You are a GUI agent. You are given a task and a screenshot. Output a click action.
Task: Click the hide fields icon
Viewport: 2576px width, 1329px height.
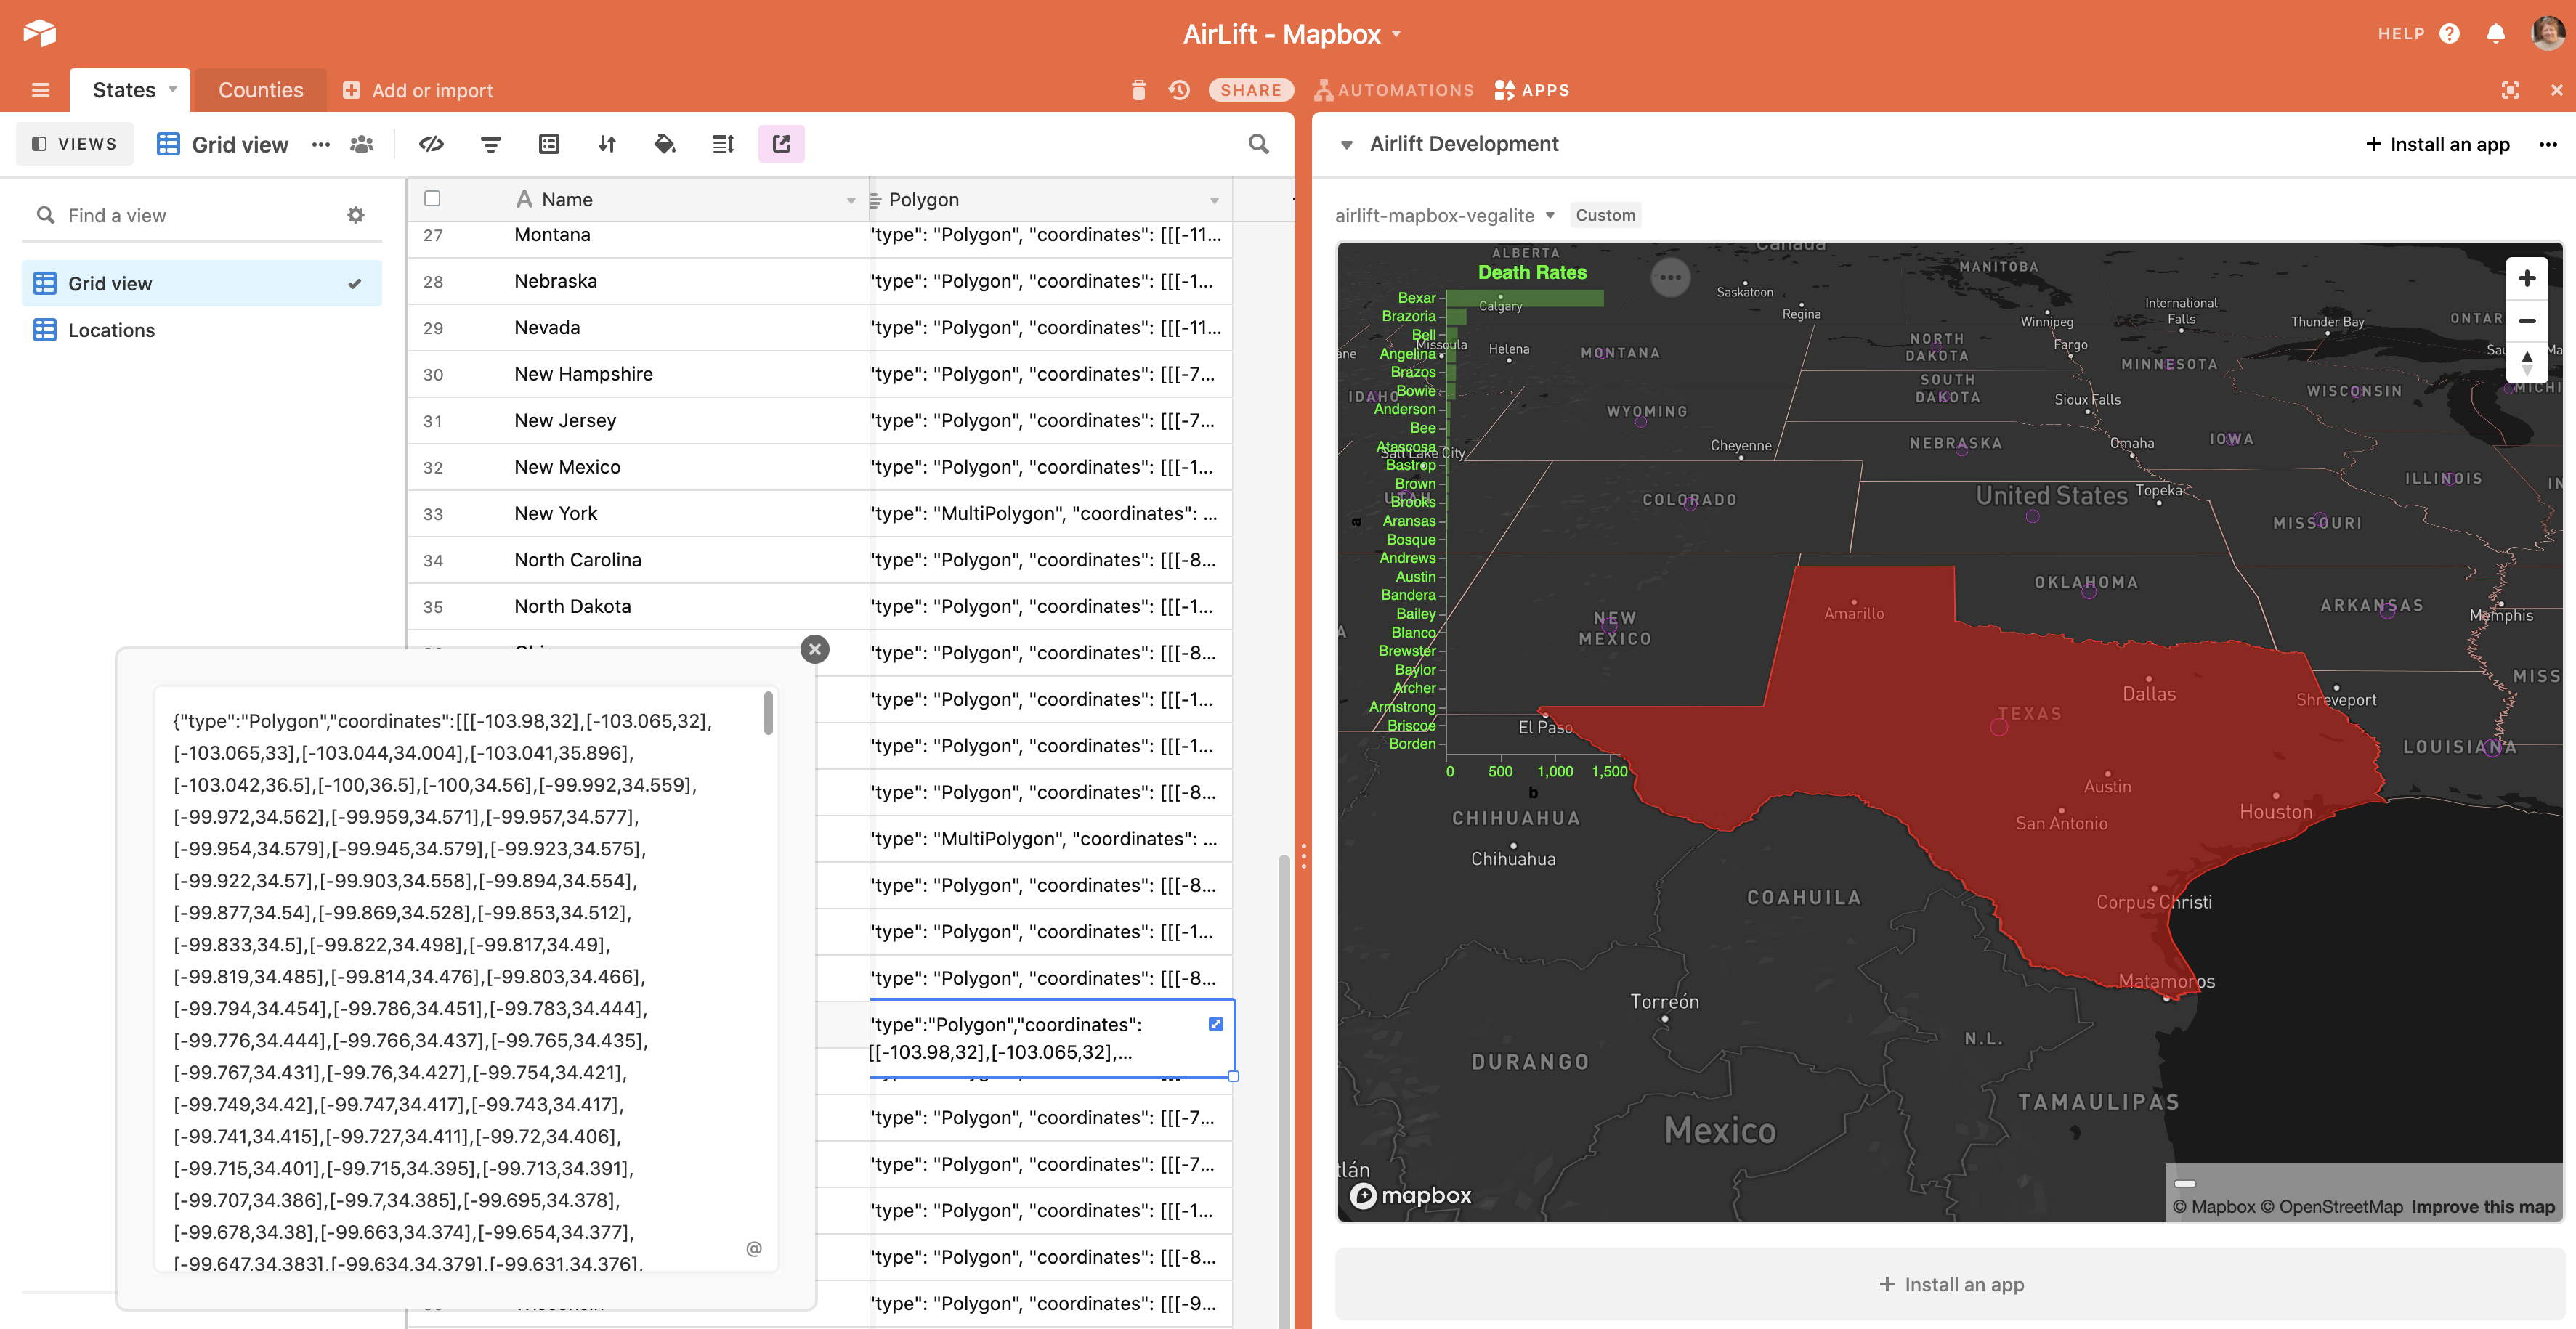(431, 144)
